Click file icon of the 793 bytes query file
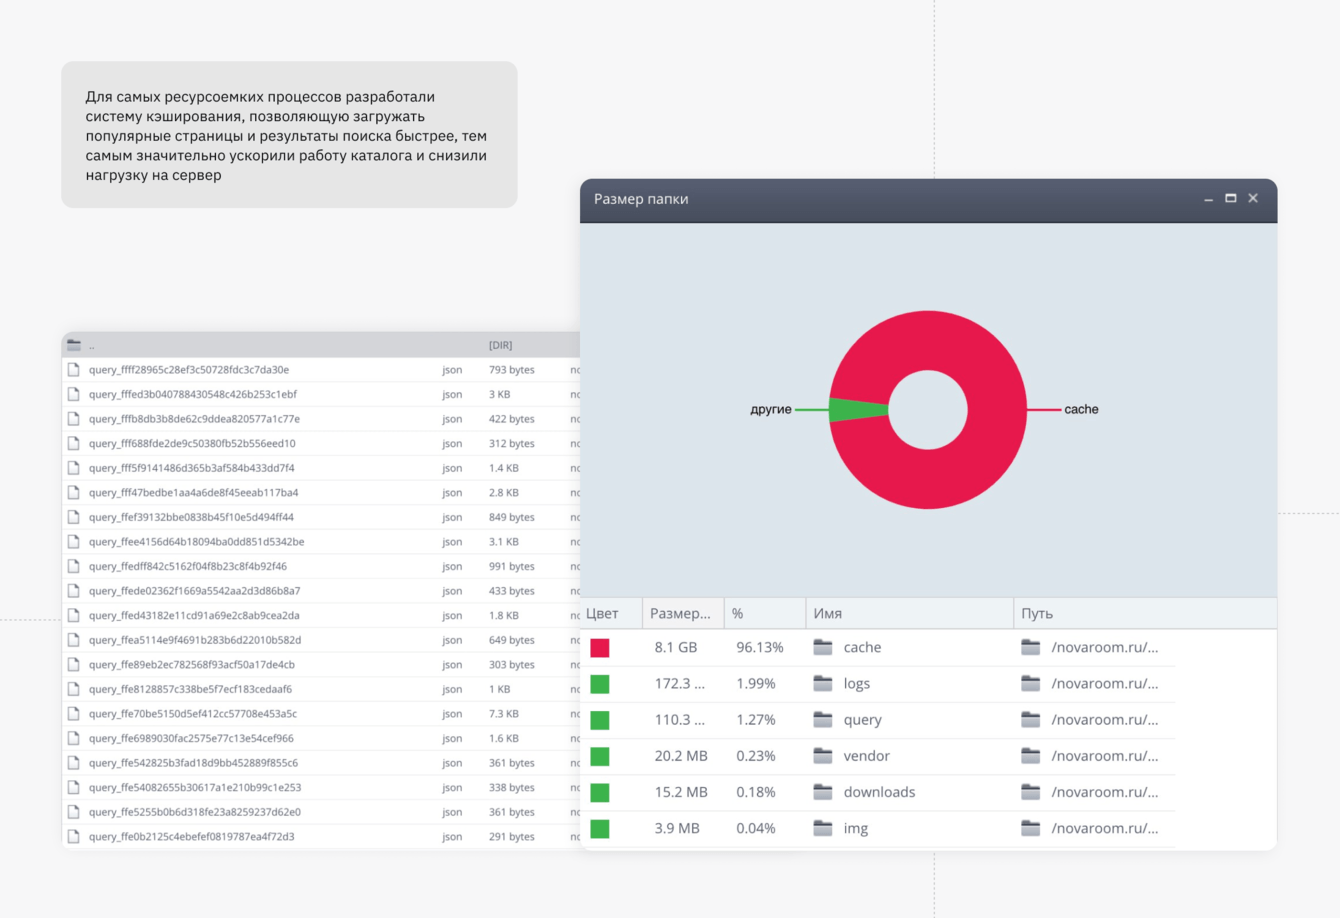This screenshot has width=1340, height=918. [73, 370]
